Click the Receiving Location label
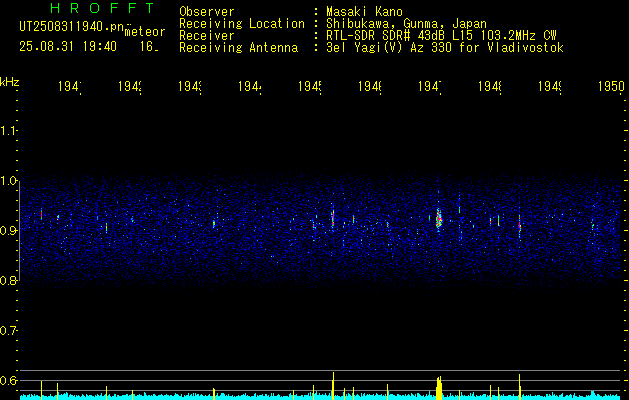Viewport: 629px width, 400px height. pyautogui.click(x=242, y=24)
